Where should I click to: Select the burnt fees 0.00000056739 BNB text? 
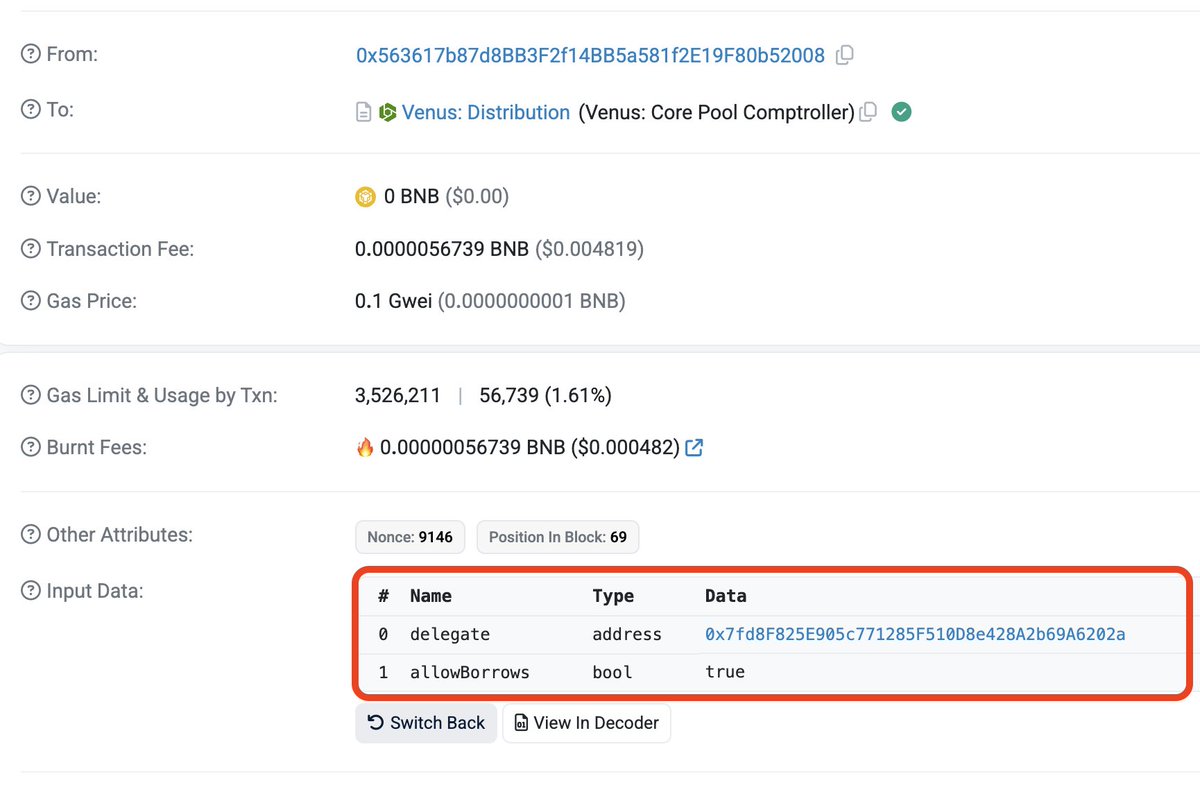pos(473,447)
